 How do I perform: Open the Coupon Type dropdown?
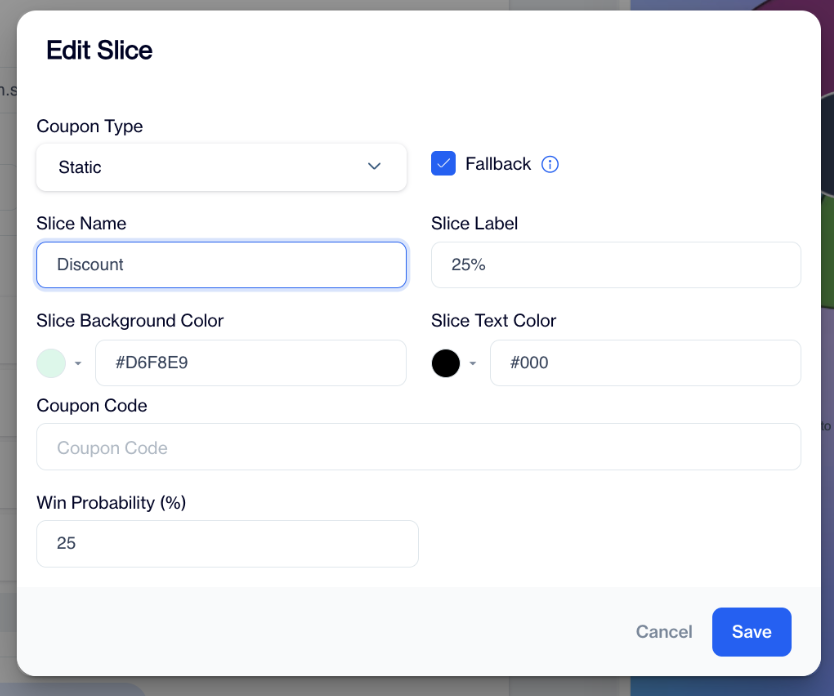(x=221, y=167)
